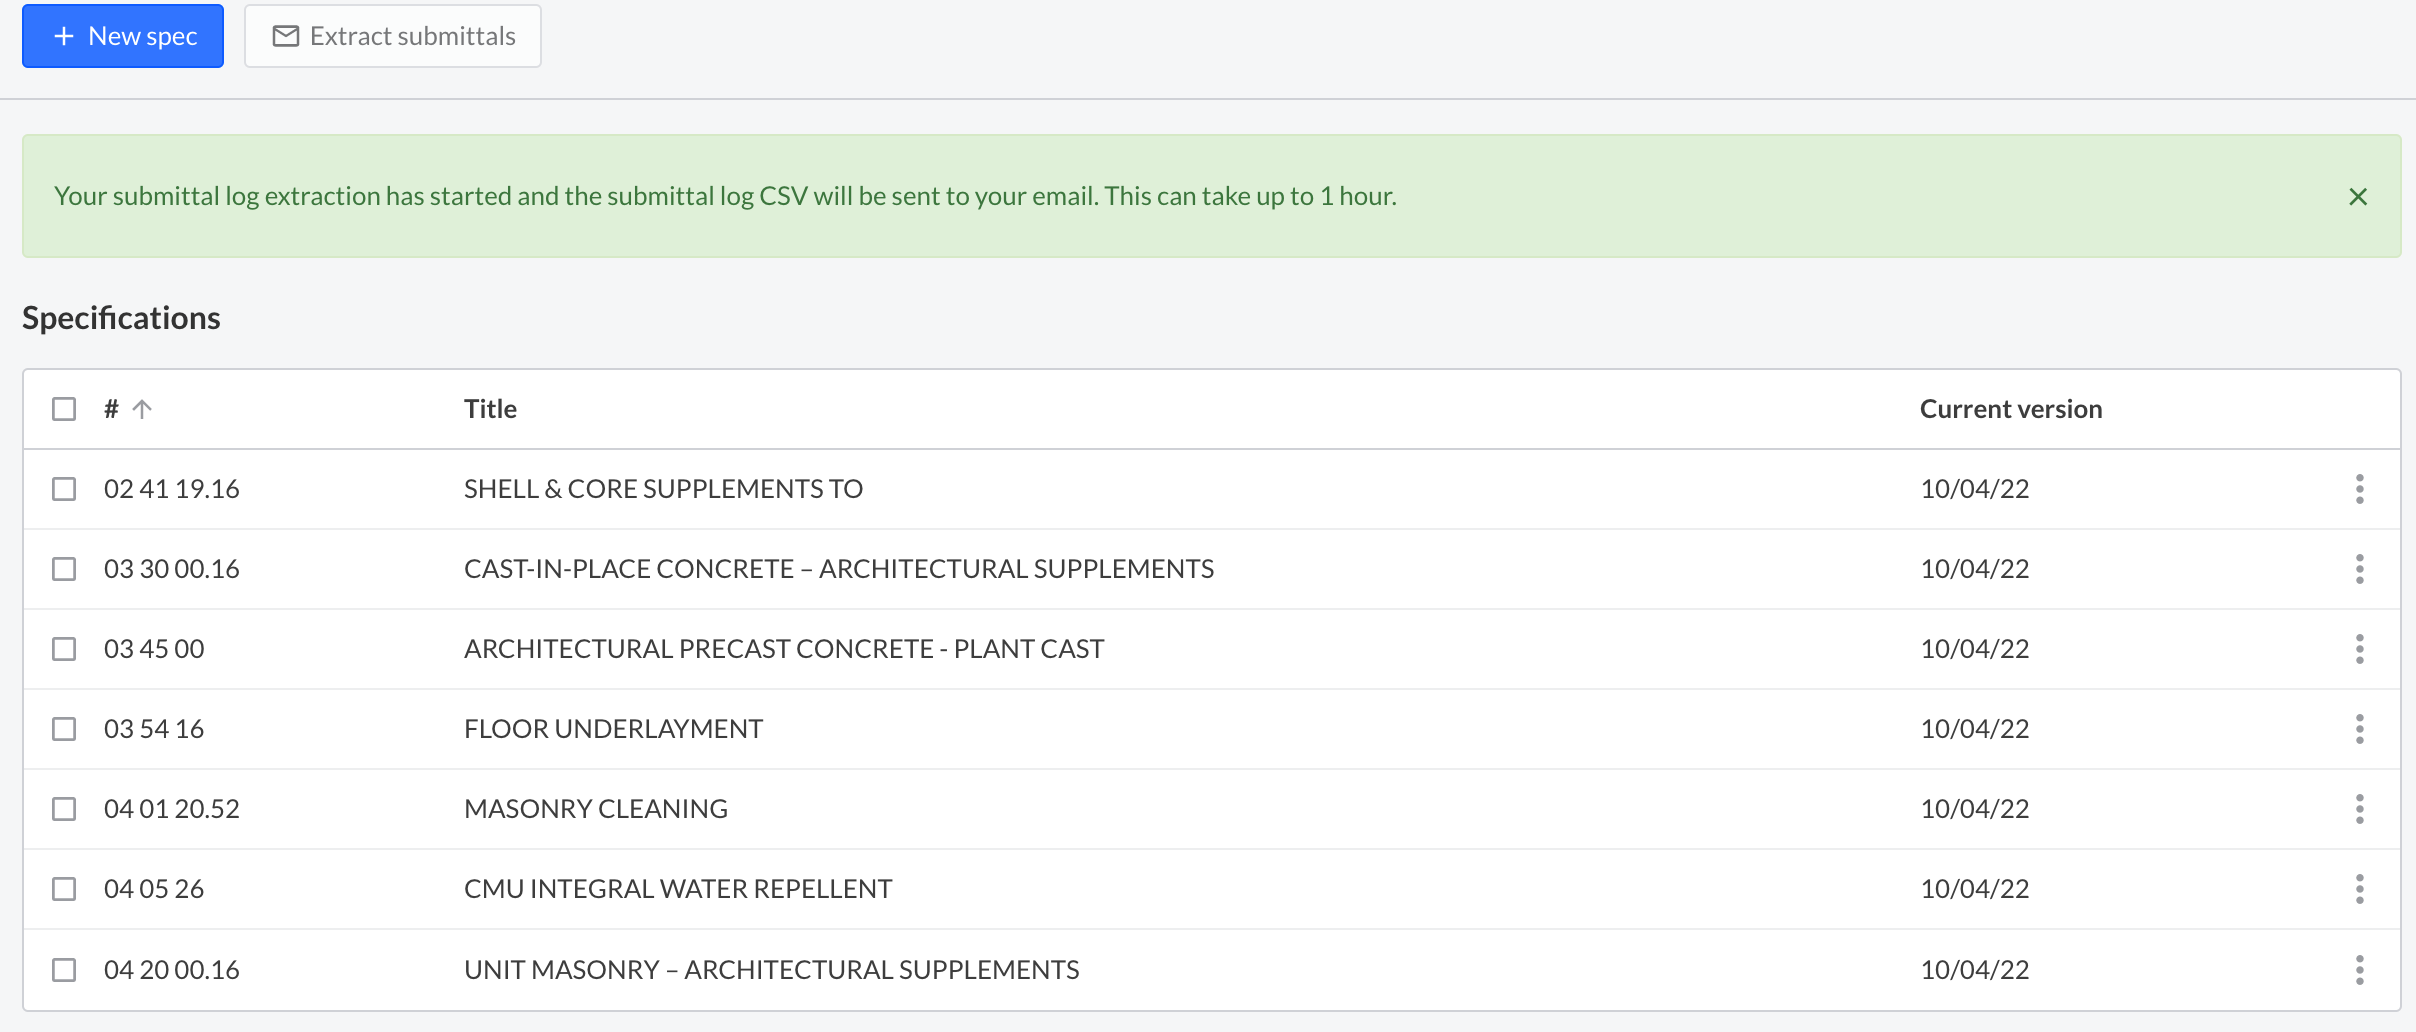The image size is (2416, 1032).
Task: Open UNIT MASONRY – ARCHITECTURAL SUPPLEMENTS title
Action: click(x=771, y=970)
